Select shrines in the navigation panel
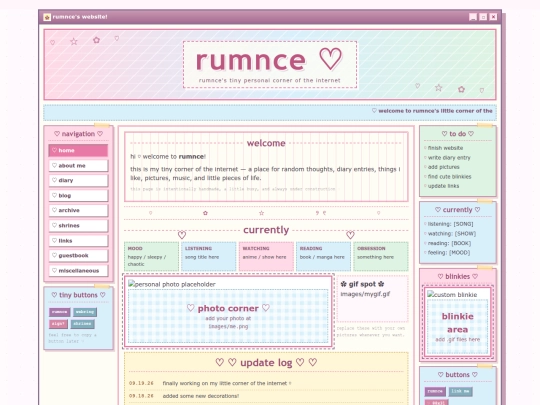The image size is (540, 405). pyautogui.click(x=78, y=226)
